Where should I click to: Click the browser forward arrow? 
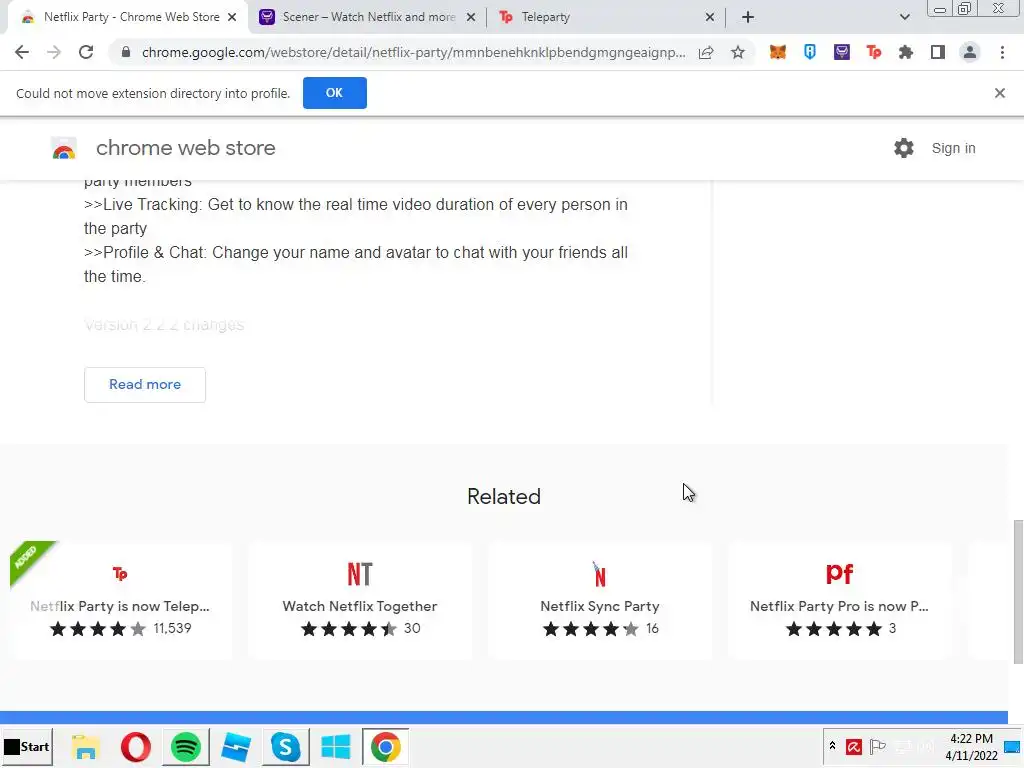point(54,52)
